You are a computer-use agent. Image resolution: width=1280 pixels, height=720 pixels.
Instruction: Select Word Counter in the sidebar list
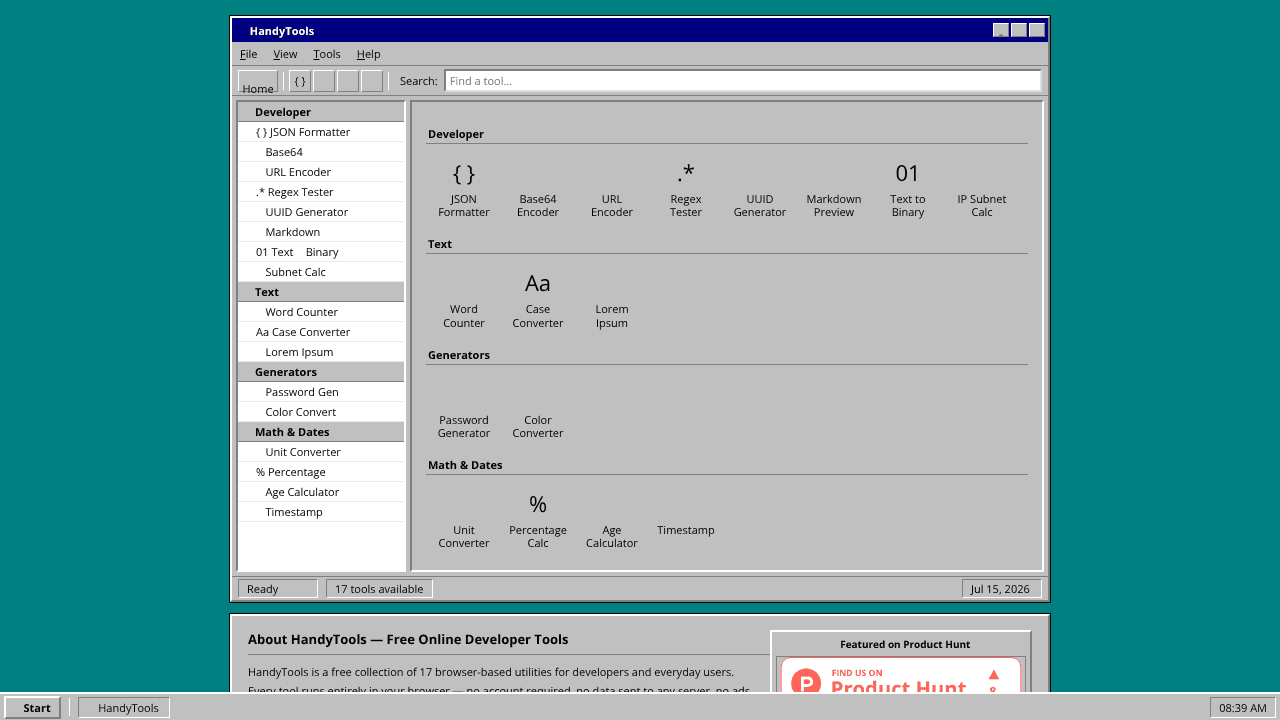pos(321,312)
